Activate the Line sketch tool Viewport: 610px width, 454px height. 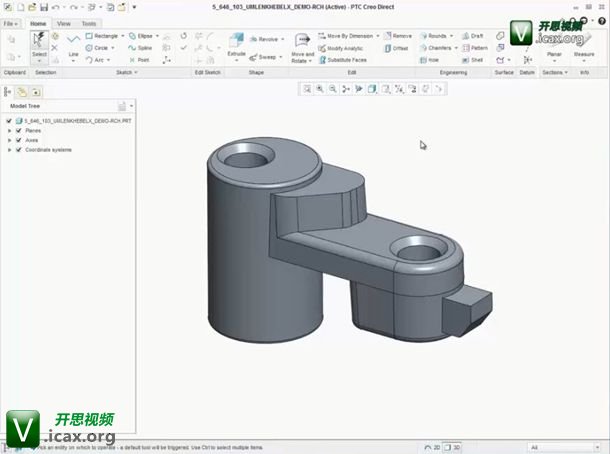coord(73,45)
